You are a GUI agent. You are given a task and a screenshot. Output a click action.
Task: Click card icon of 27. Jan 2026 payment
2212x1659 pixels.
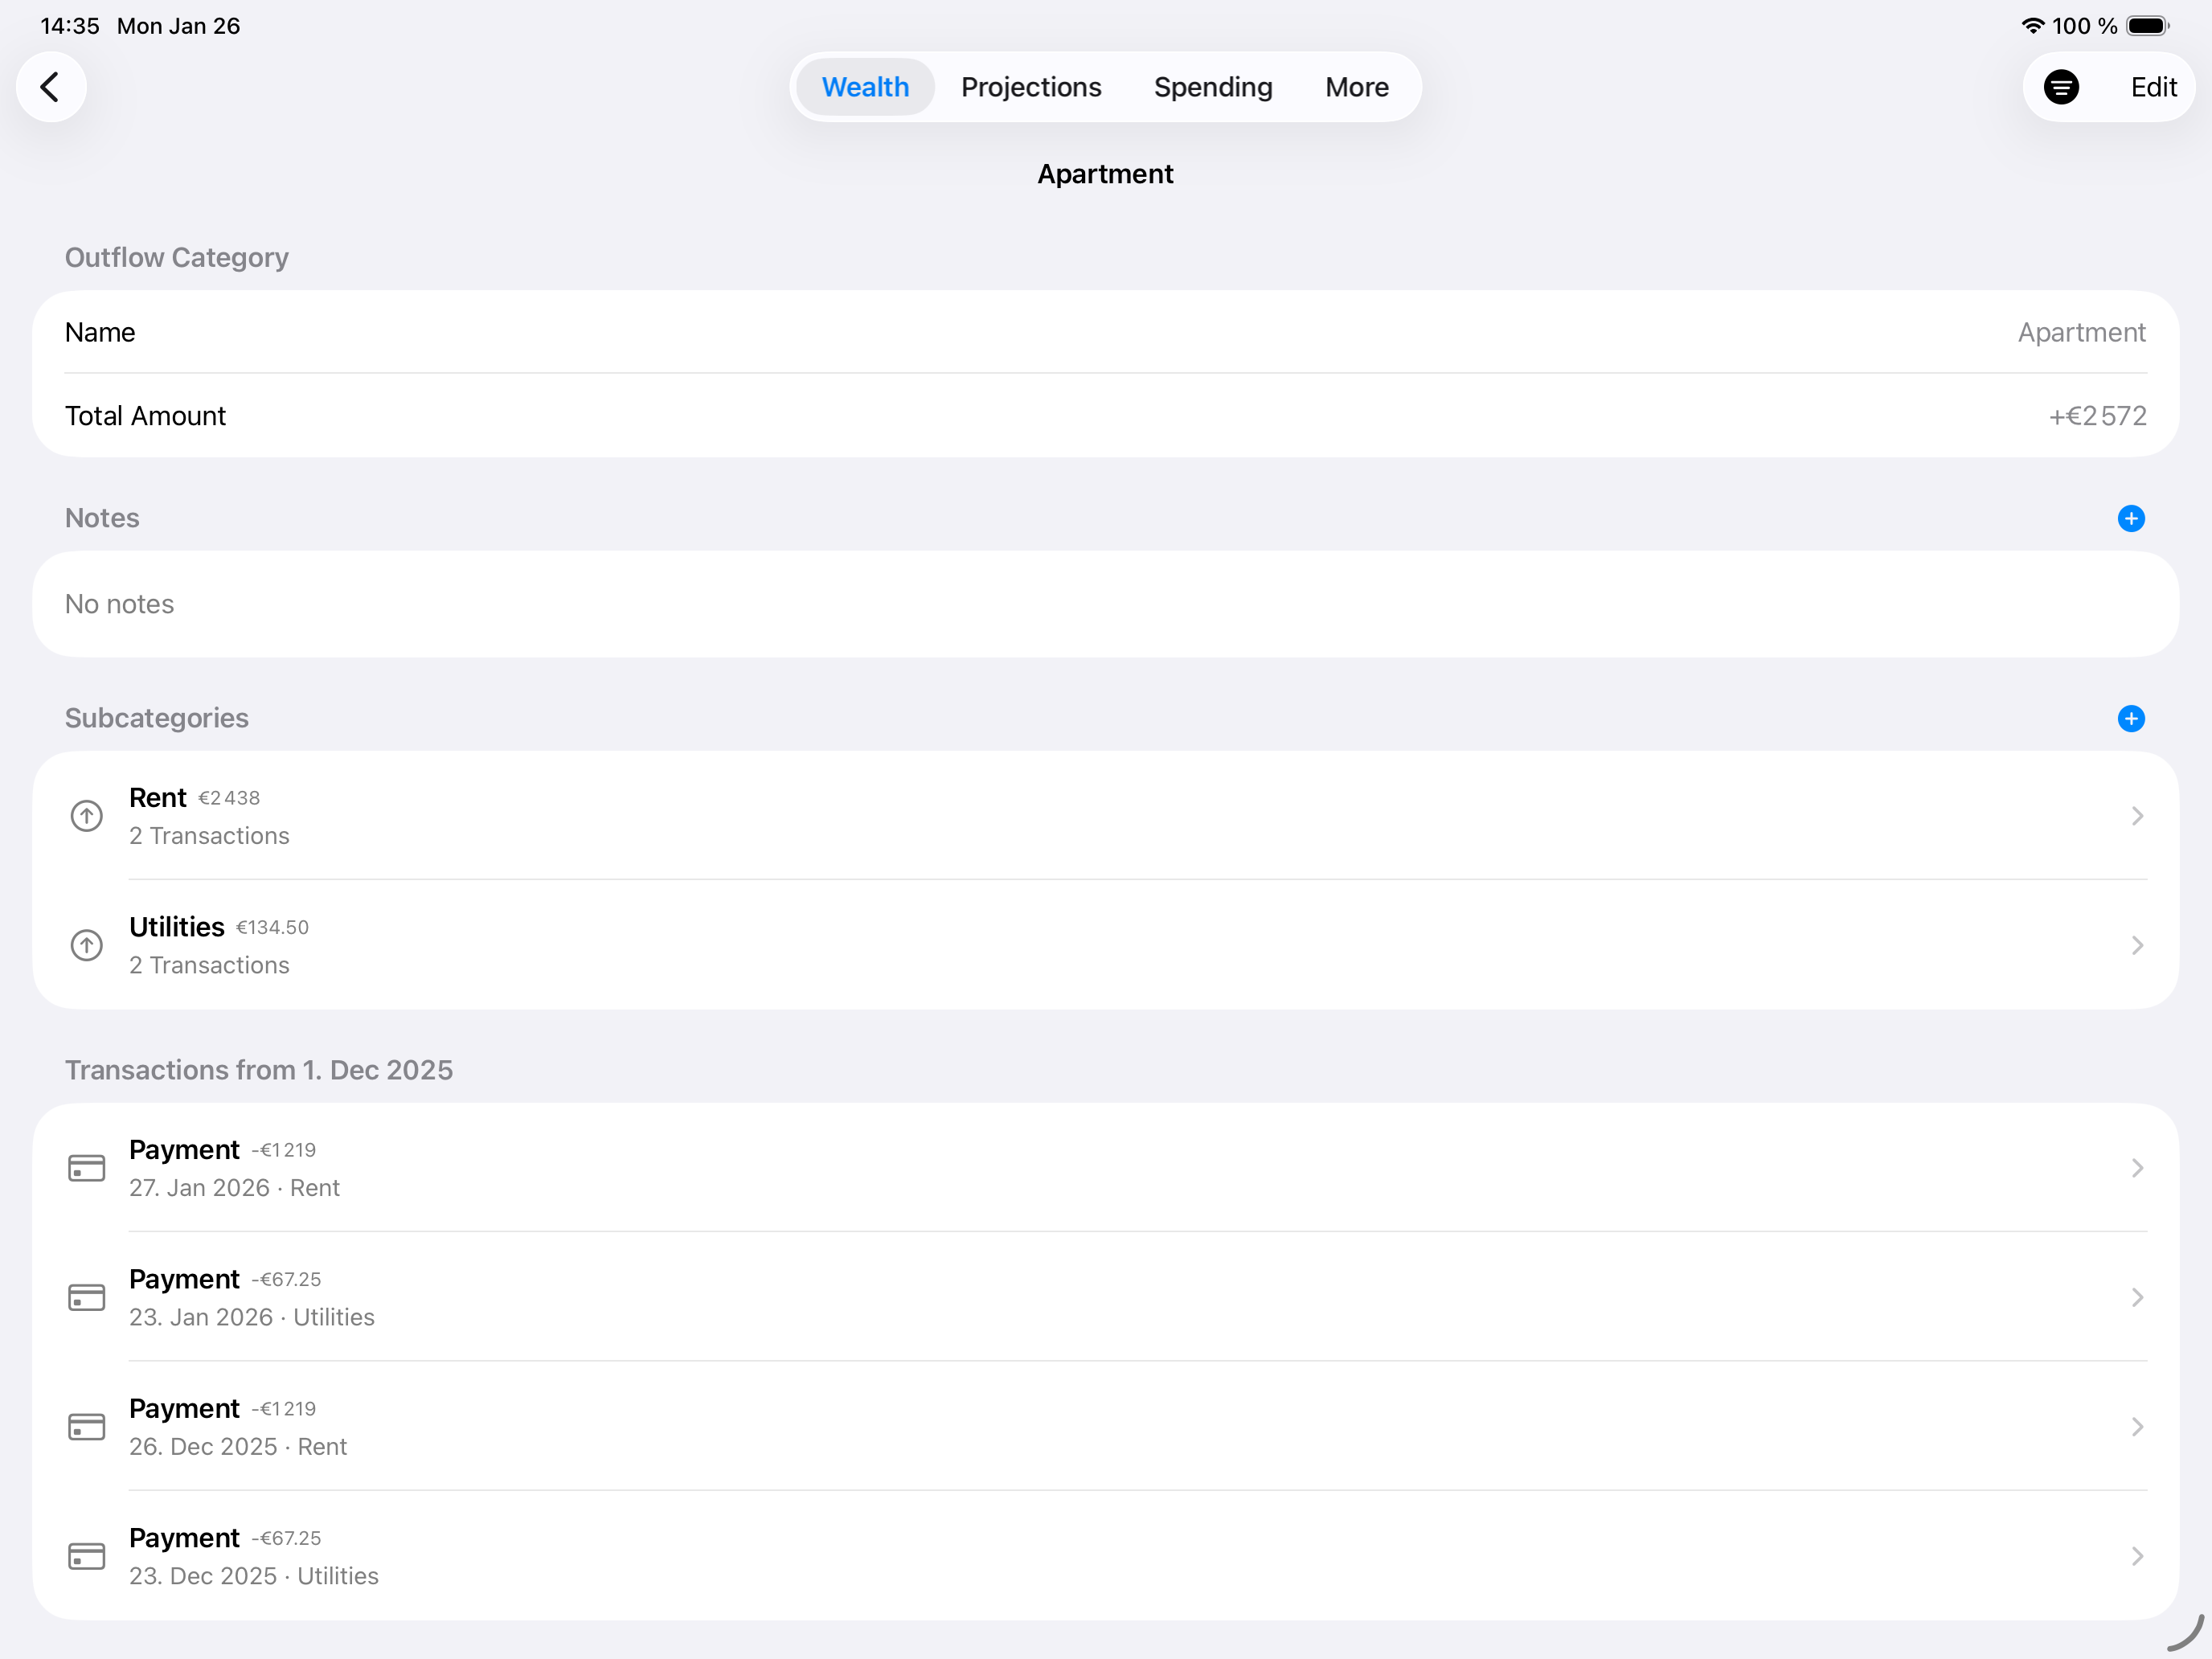pos(87,1168)
